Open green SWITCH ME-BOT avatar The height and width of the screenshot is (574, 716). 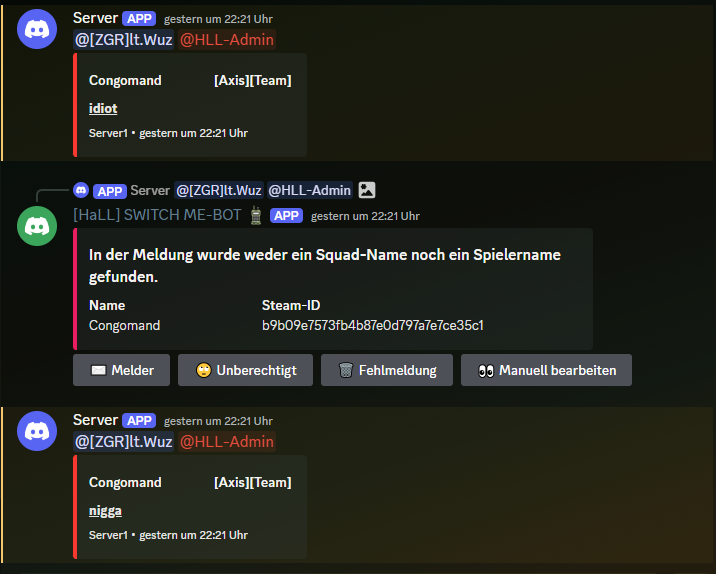37,226
